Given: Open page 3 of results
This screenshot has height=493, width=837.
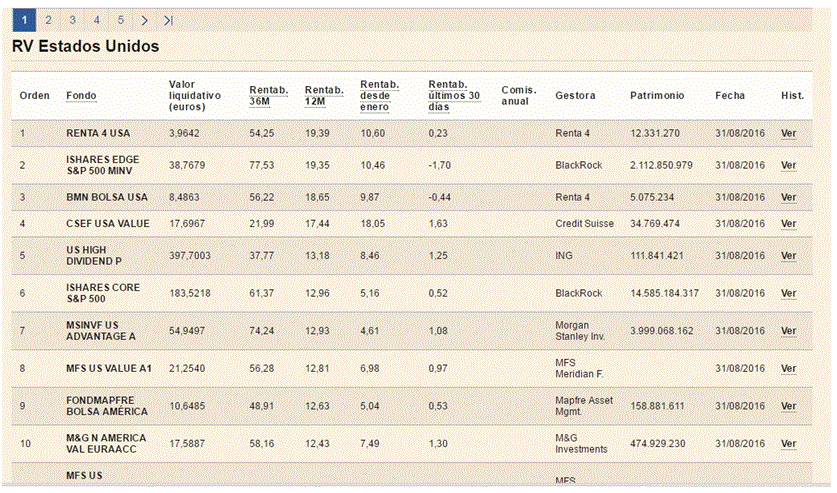Looking at the screenshot, I should [x=73, y=20].
